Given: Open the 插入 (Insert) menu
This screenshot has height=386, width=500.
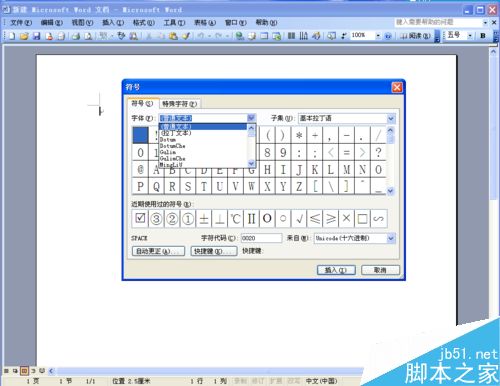Looking at the screenshot, I should (x=113, y=23).
